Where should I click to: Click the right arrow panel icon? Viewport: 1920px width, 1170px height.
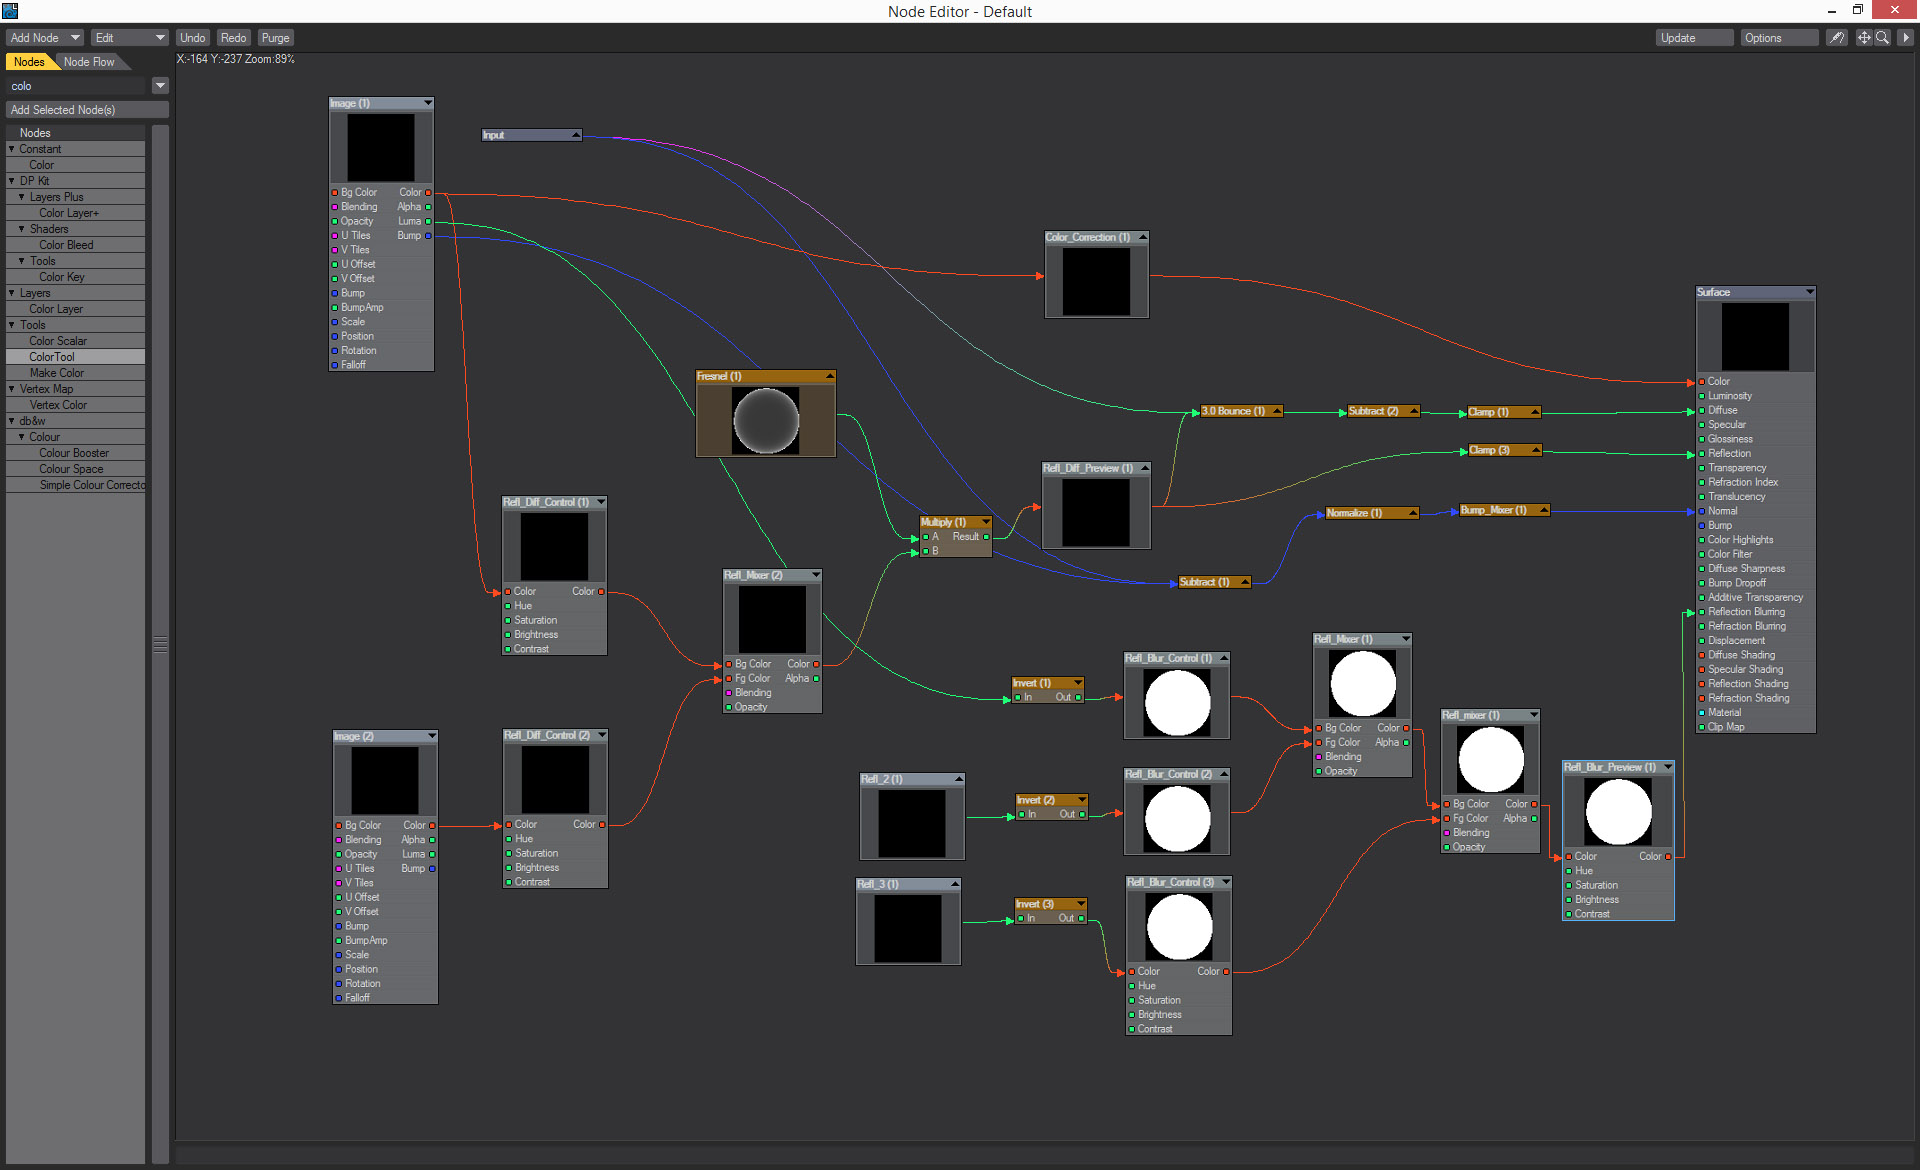(1905, 38)
